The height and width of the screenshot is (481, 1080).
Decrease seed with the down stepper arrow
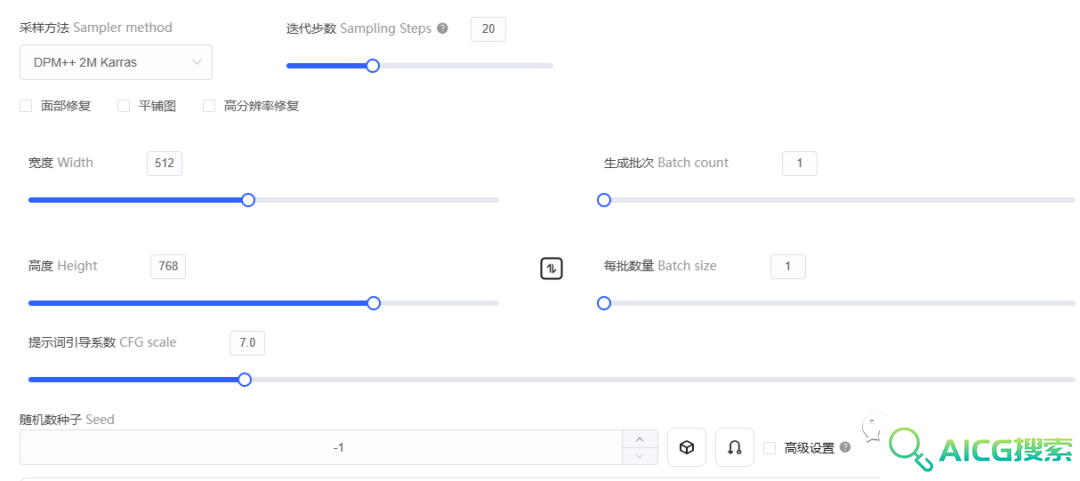point(640,456)
